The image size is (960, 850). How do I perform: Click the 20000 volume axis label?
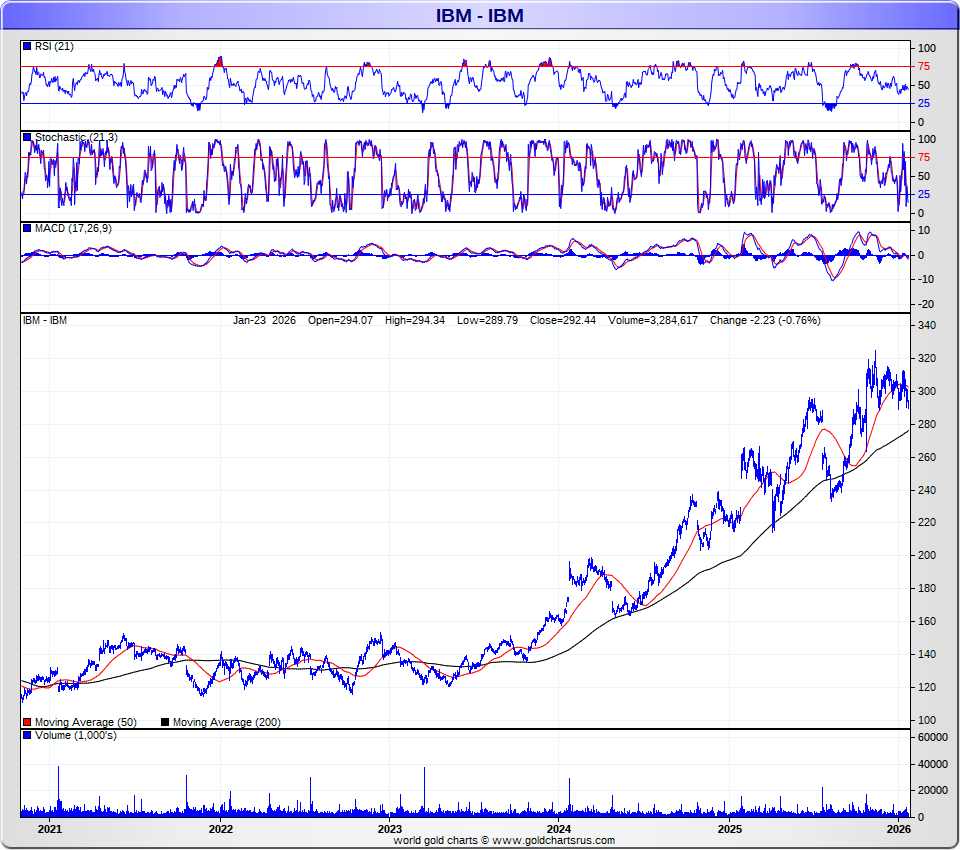pos(932,791)
